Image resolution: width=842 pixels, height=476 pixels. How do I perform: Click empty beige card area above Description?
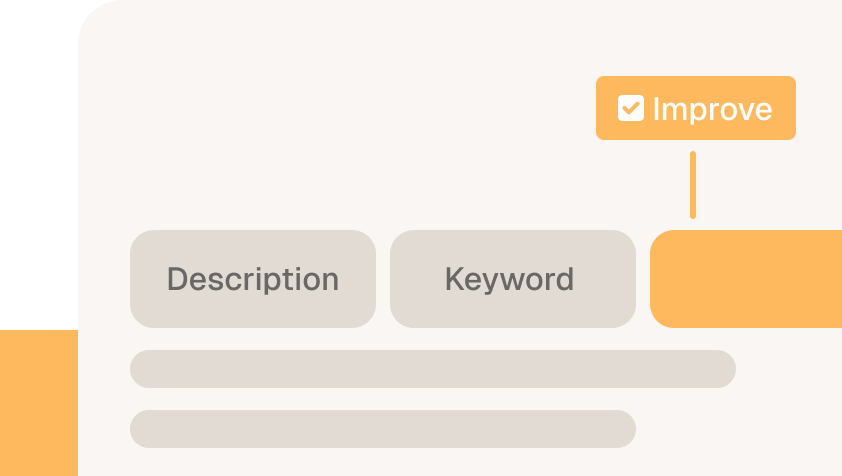(322, 134)
